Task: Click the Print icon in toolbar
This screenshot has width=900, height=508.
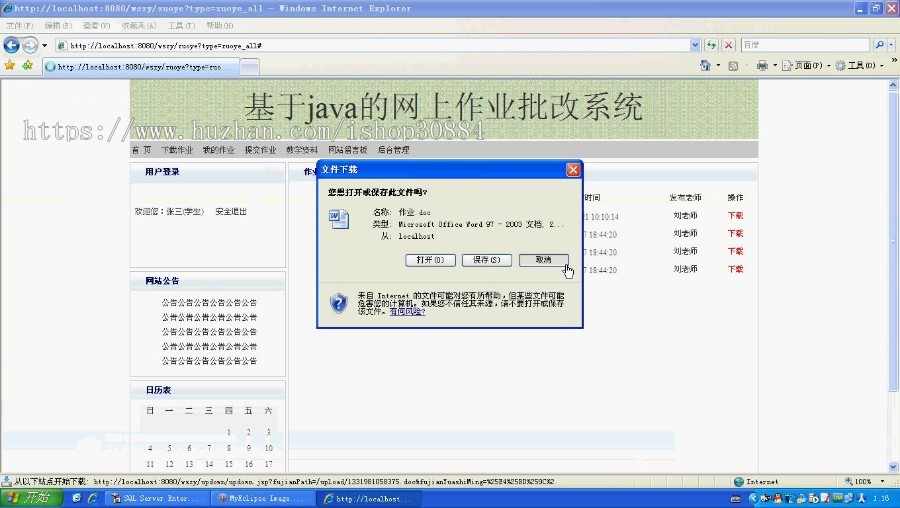Action: click(762, 65)
